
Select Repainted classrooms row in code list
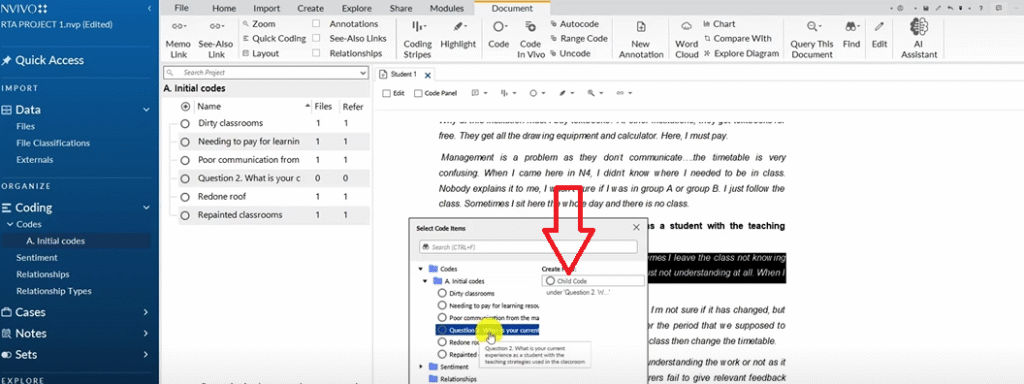coord(274,215)
